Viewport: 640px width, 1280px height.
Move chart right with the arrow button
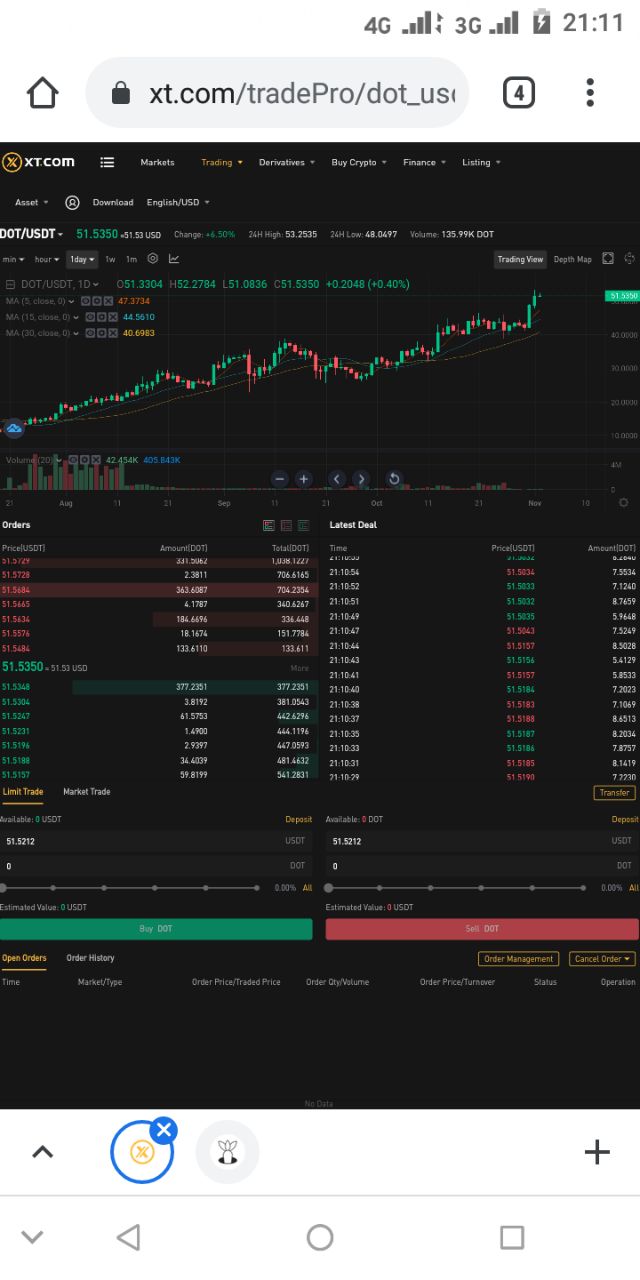(x=361, y=479)
